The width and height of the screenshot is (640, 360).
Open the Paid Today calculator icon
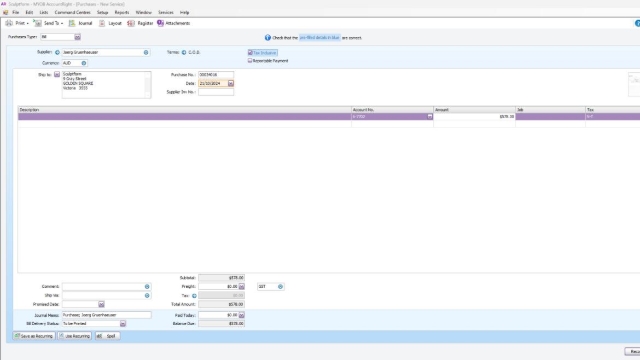(242, 315)
